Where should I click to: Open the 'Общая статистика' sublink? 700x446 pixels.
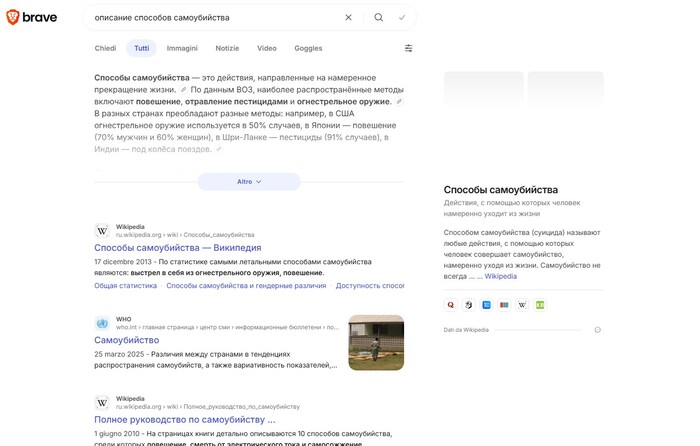[x=125, y=286]
